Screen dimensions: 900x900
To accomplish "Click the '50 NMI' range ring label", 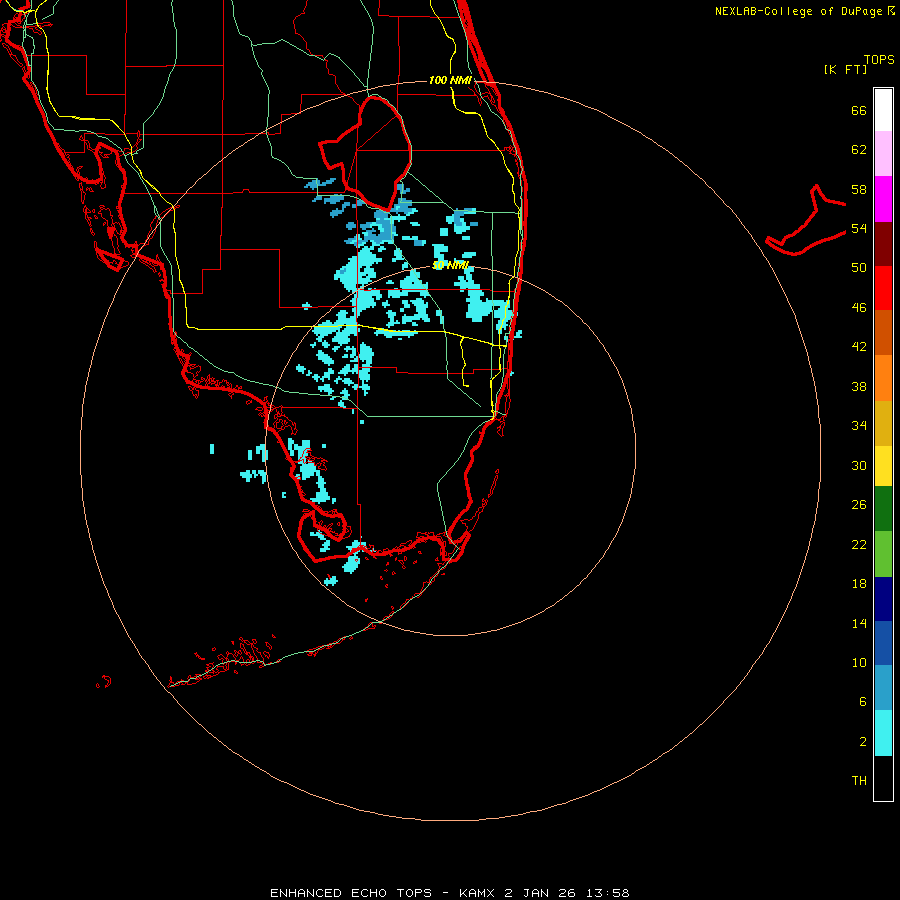I will pyautogui.click(x=450, y=265).
